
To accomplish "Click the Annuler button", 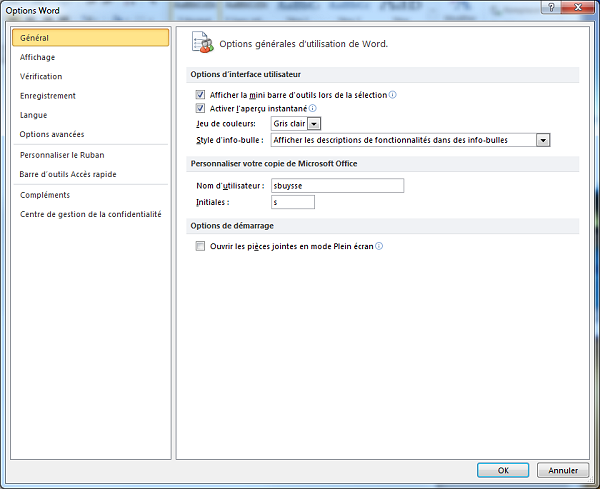I will (563, 470).
